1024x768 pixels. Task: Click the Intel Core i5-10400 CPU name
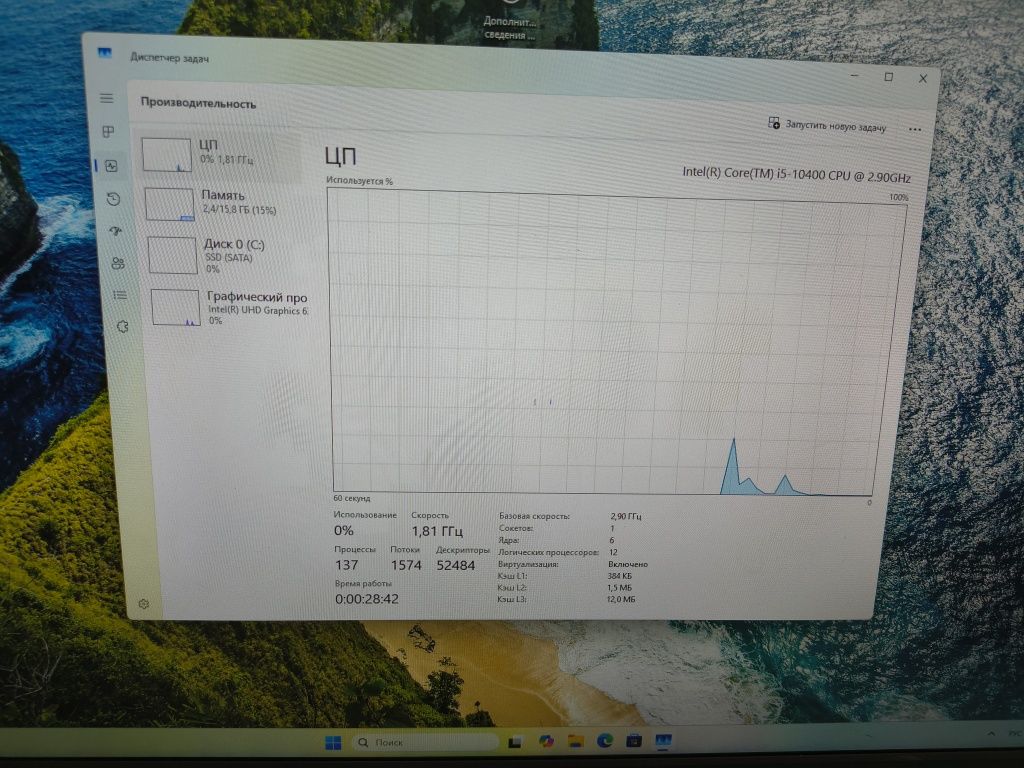click(x=796, y=174)
